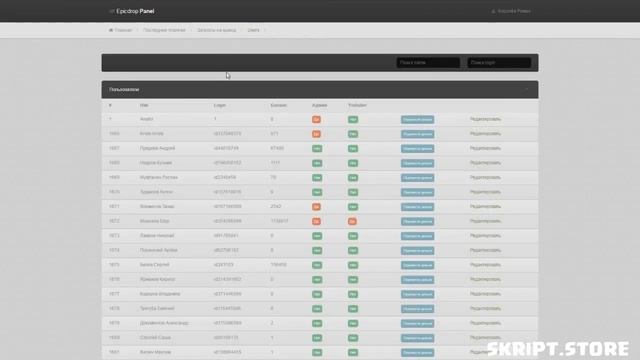Viewport: 640px width, 360px height.
Task: Click Редактировать for user 1674
Action: [x=485, y=250]
